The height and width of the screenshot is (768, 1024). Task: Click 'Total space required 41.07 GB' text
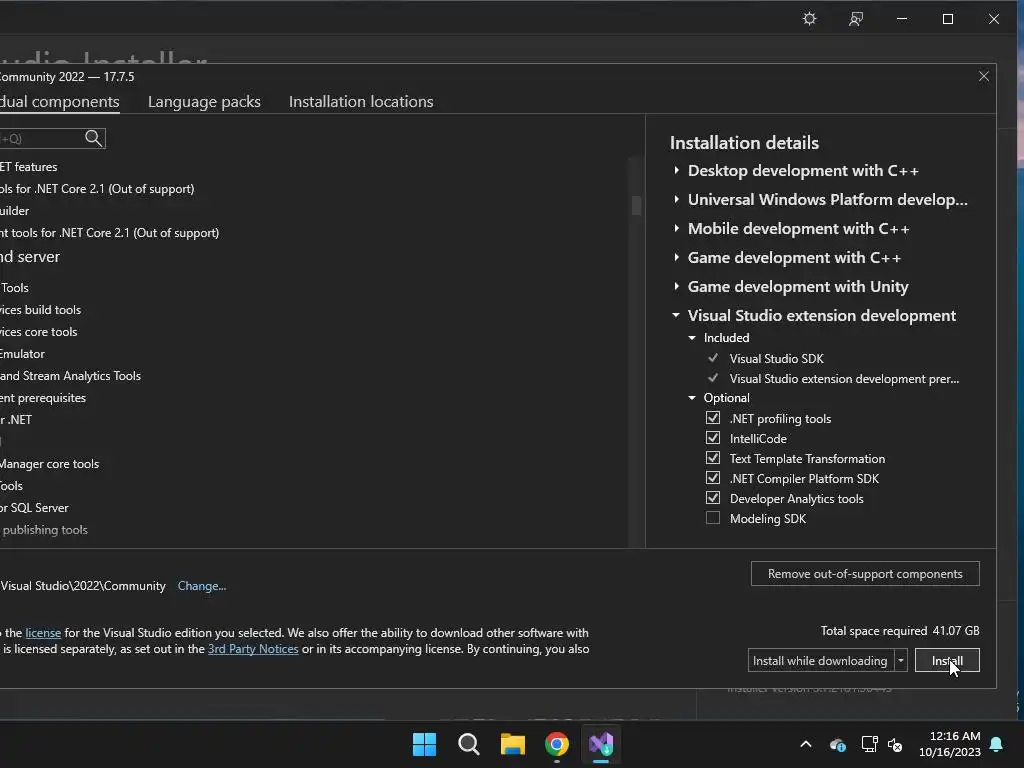900,630
